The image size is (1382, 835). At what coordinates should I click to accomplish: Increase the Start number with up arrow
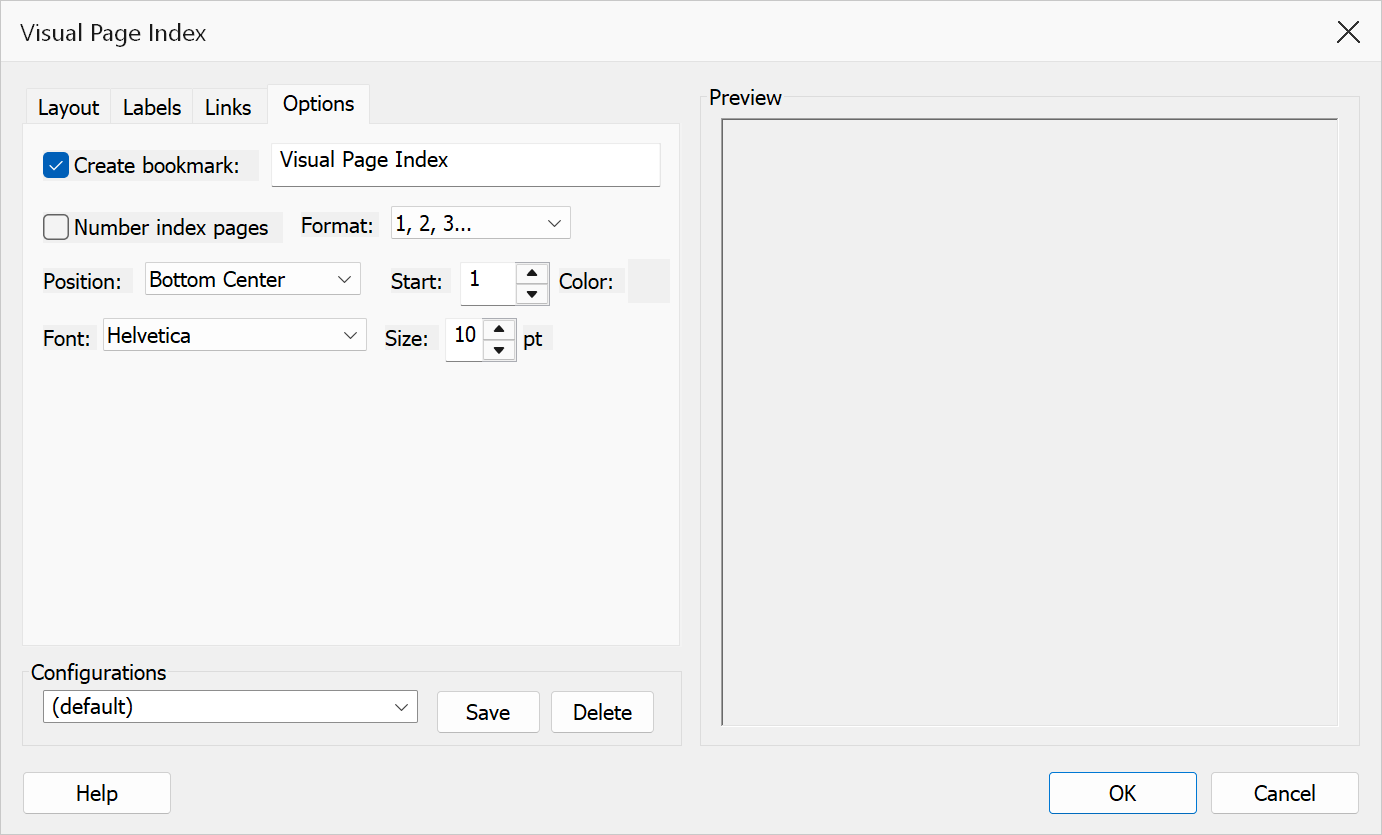coord(532,273)
